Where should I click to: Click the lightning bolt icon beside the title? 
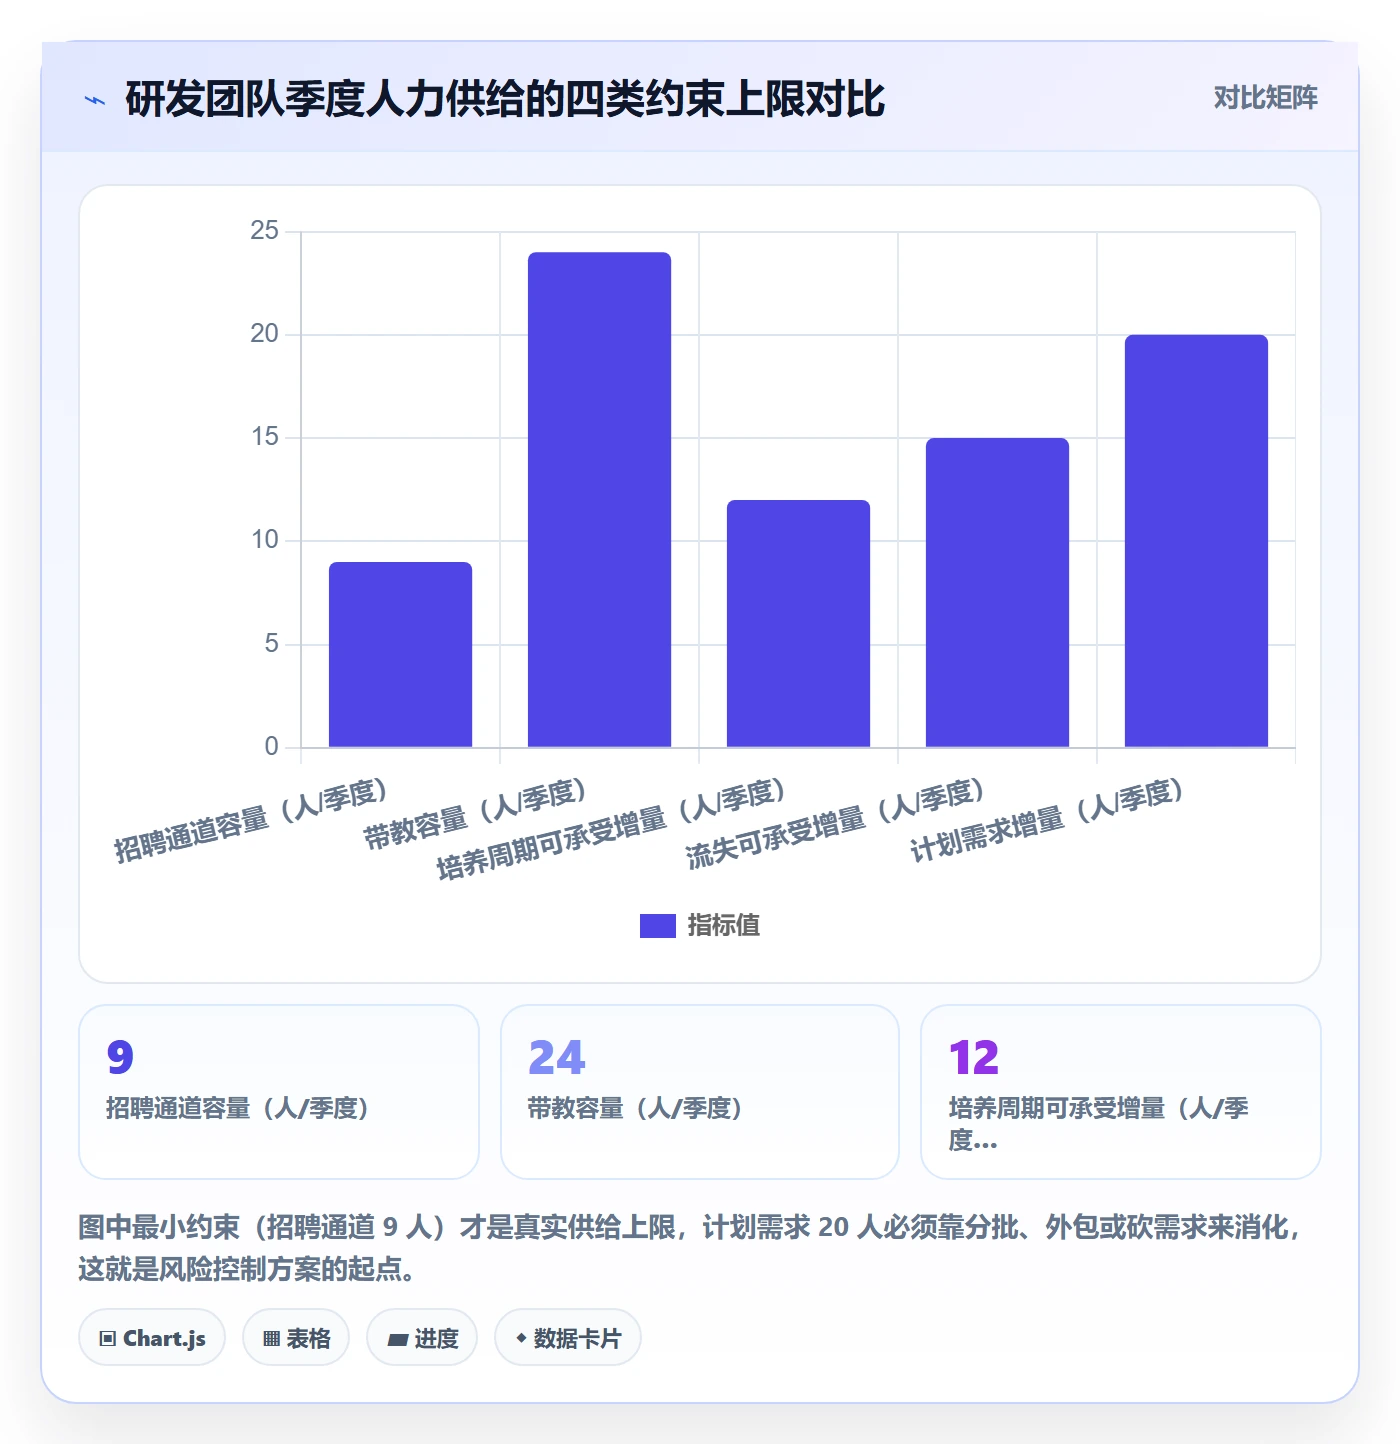[95, 100]
